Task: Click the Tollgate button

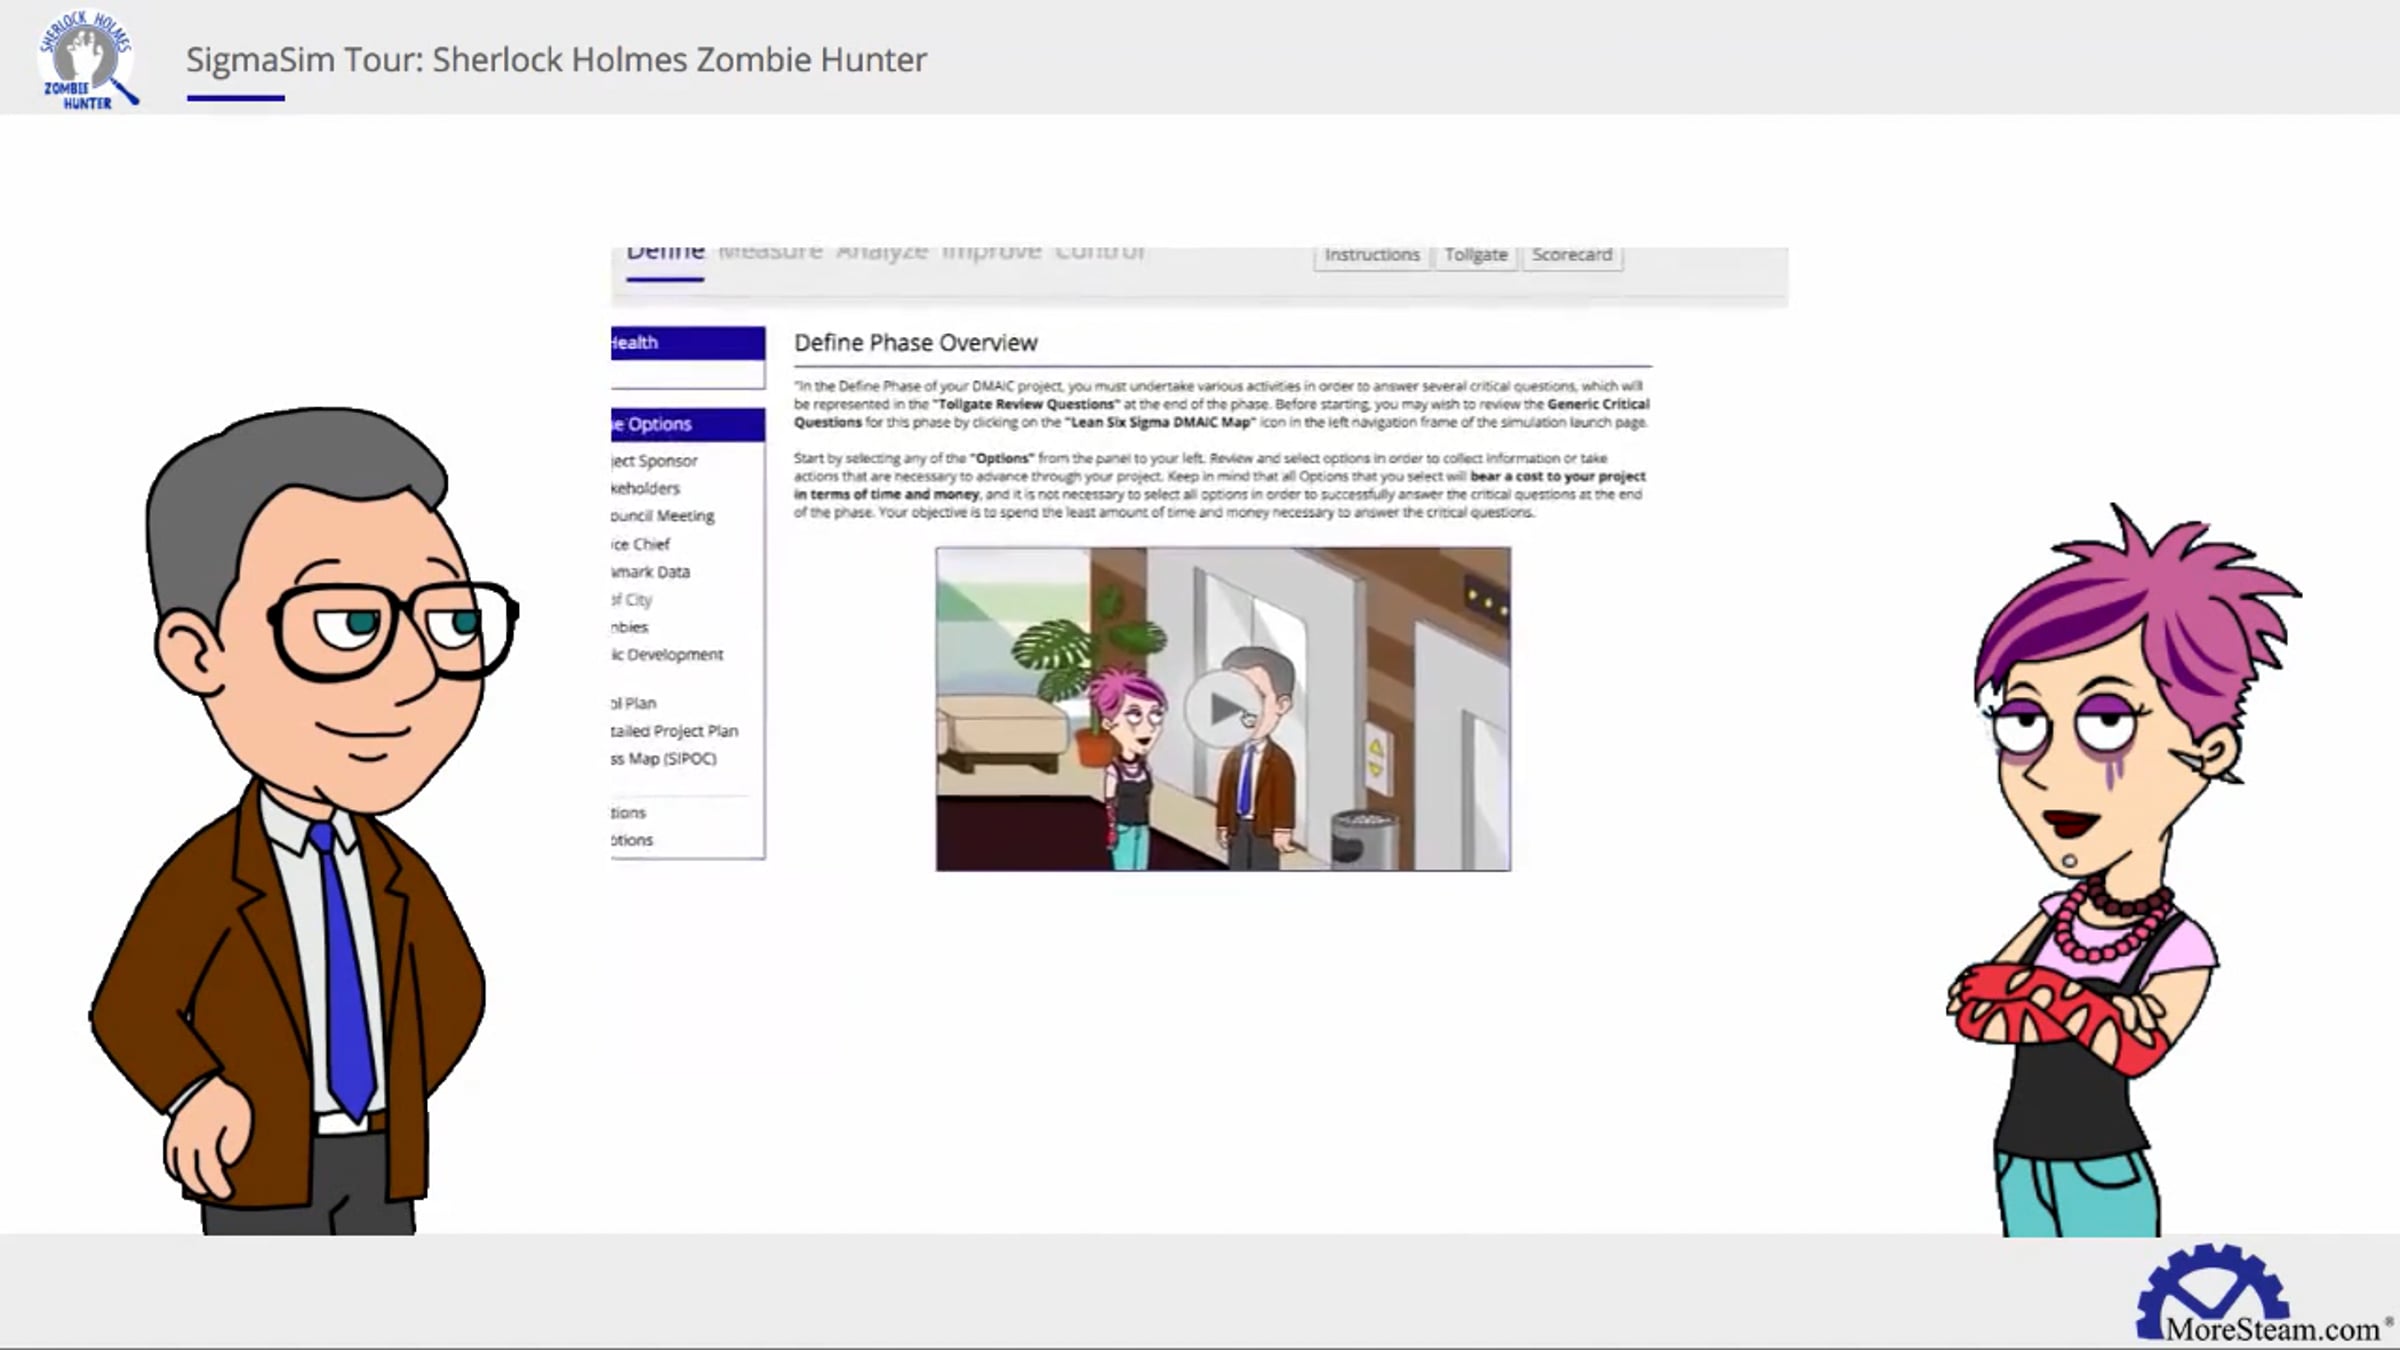Action: (x=1475, y=255)
